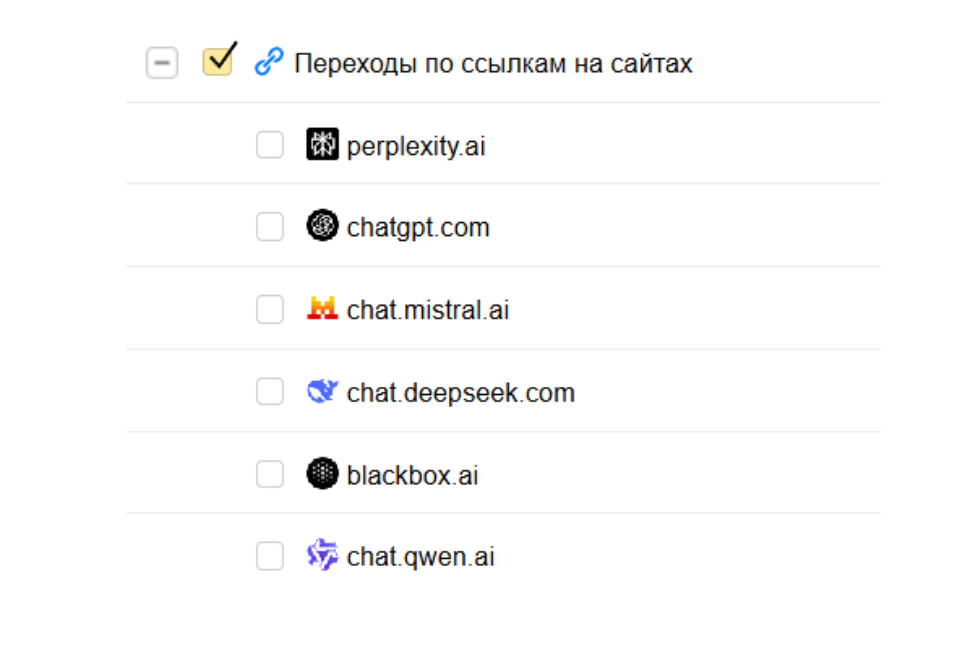The width and height of the screenshot is (960, 650).
Task: Click the blue chain link icon
Action: click(268, 63)
